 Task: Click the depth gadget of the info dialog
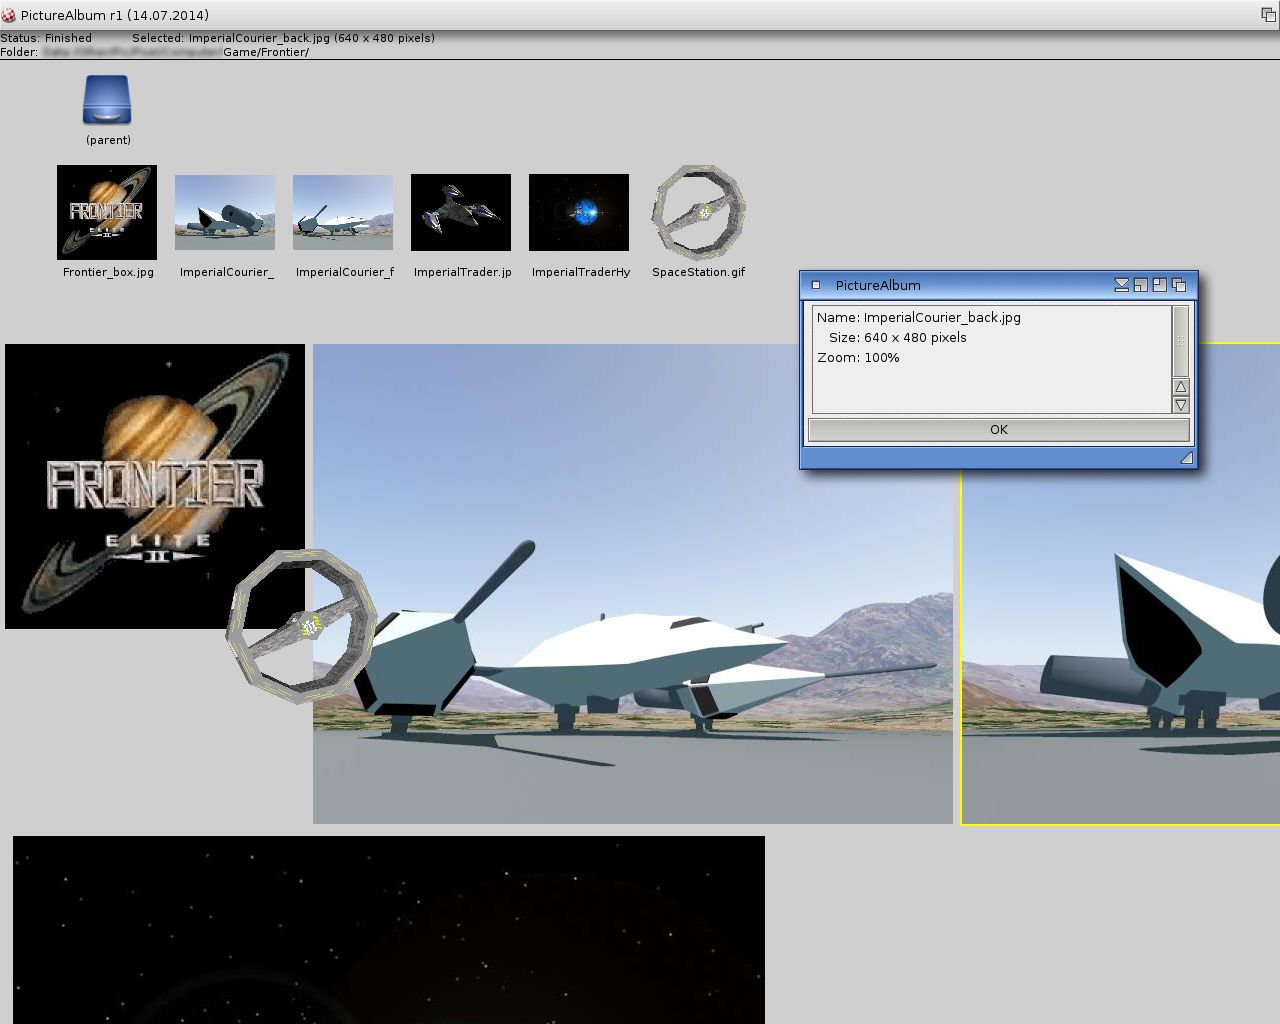coord(1179,285)
